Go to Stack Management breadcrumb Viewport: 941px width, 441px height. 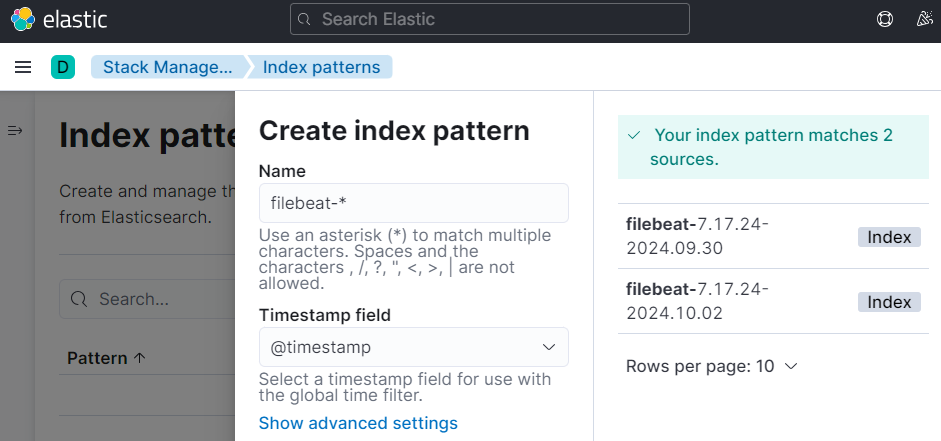[168, 67]
